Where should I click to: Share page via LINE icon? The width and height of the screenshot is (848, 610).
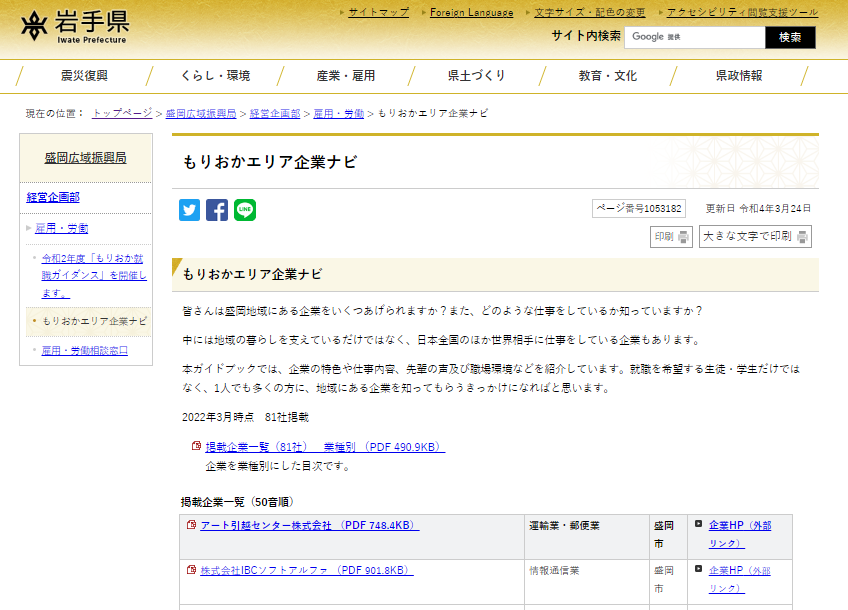pos(245,210)
